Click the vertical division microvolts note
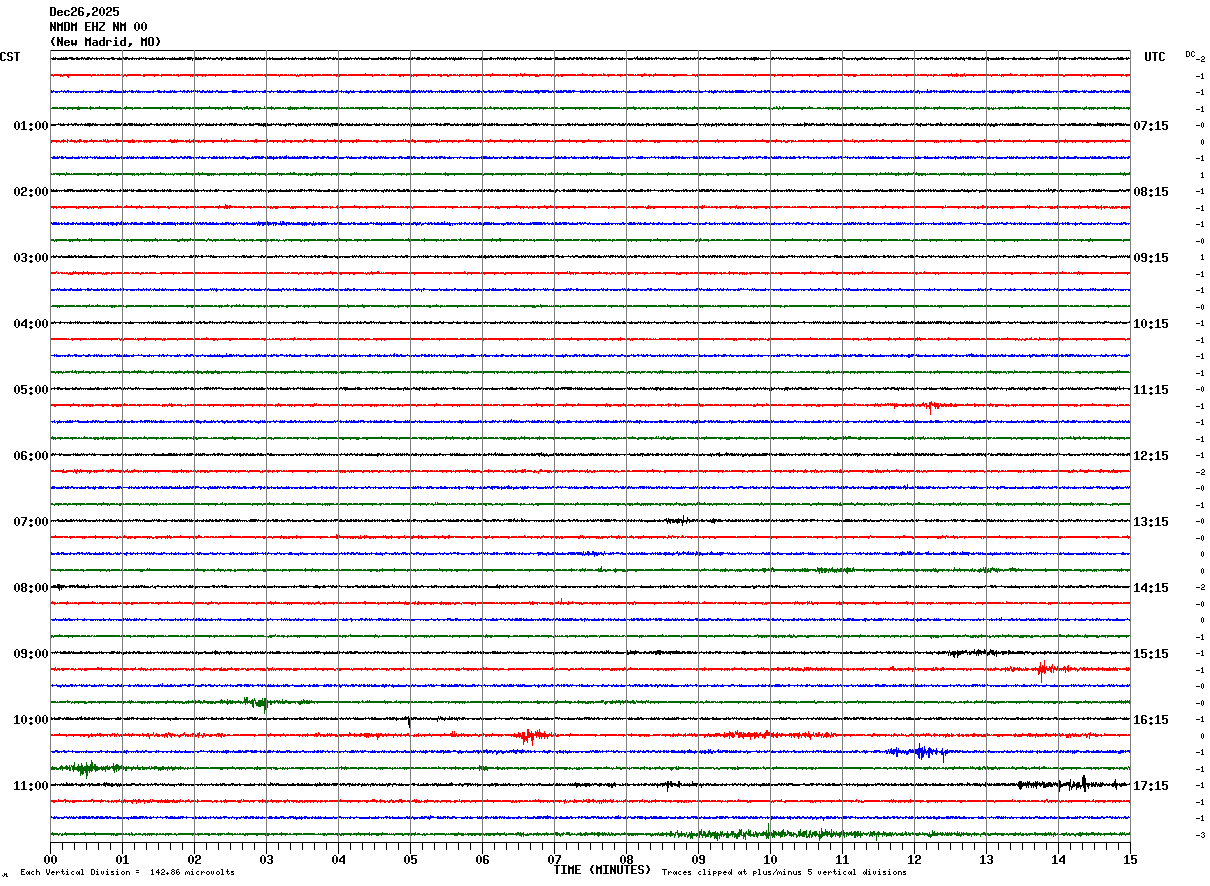The width and height of the screenshot is (1210, 886). click(127, 873)
